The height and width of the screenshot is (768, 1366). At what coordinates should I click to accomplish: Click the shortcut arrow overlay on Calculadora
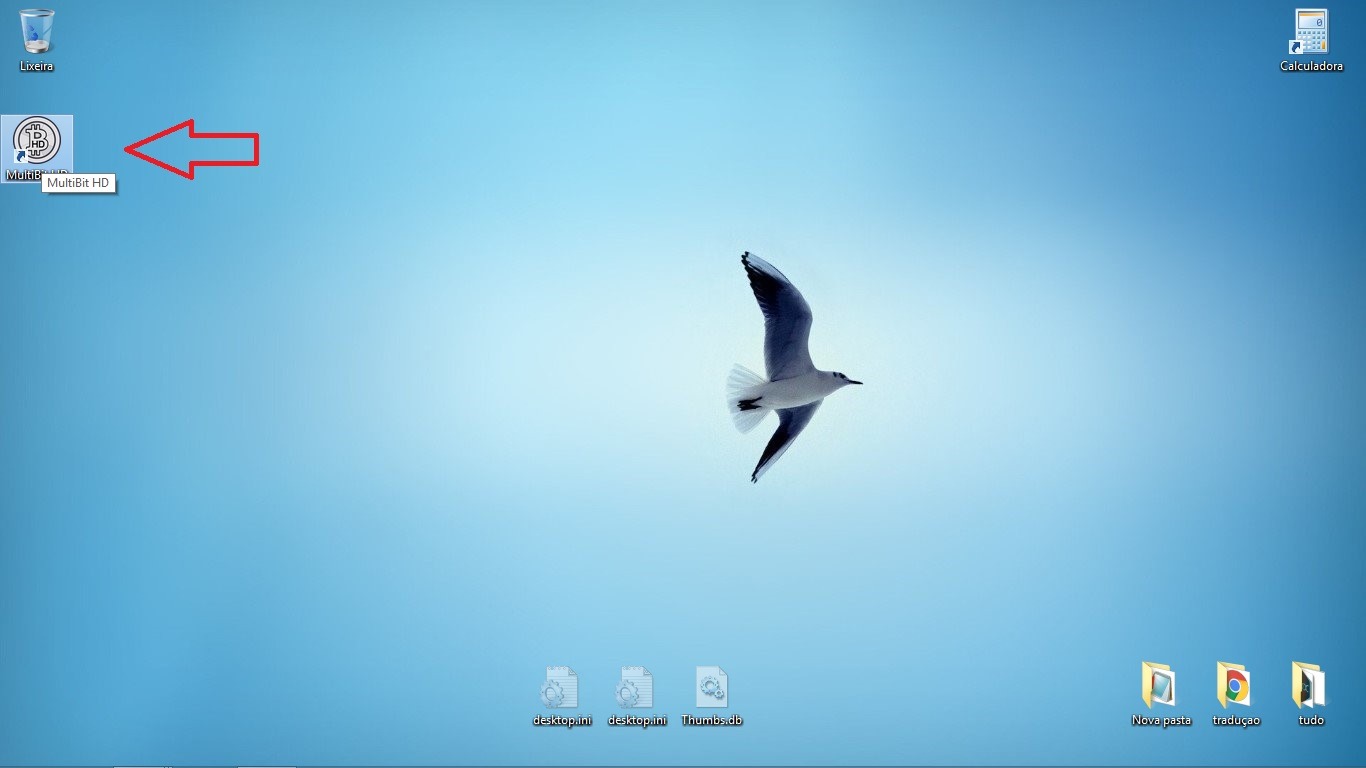(1296, 47)
